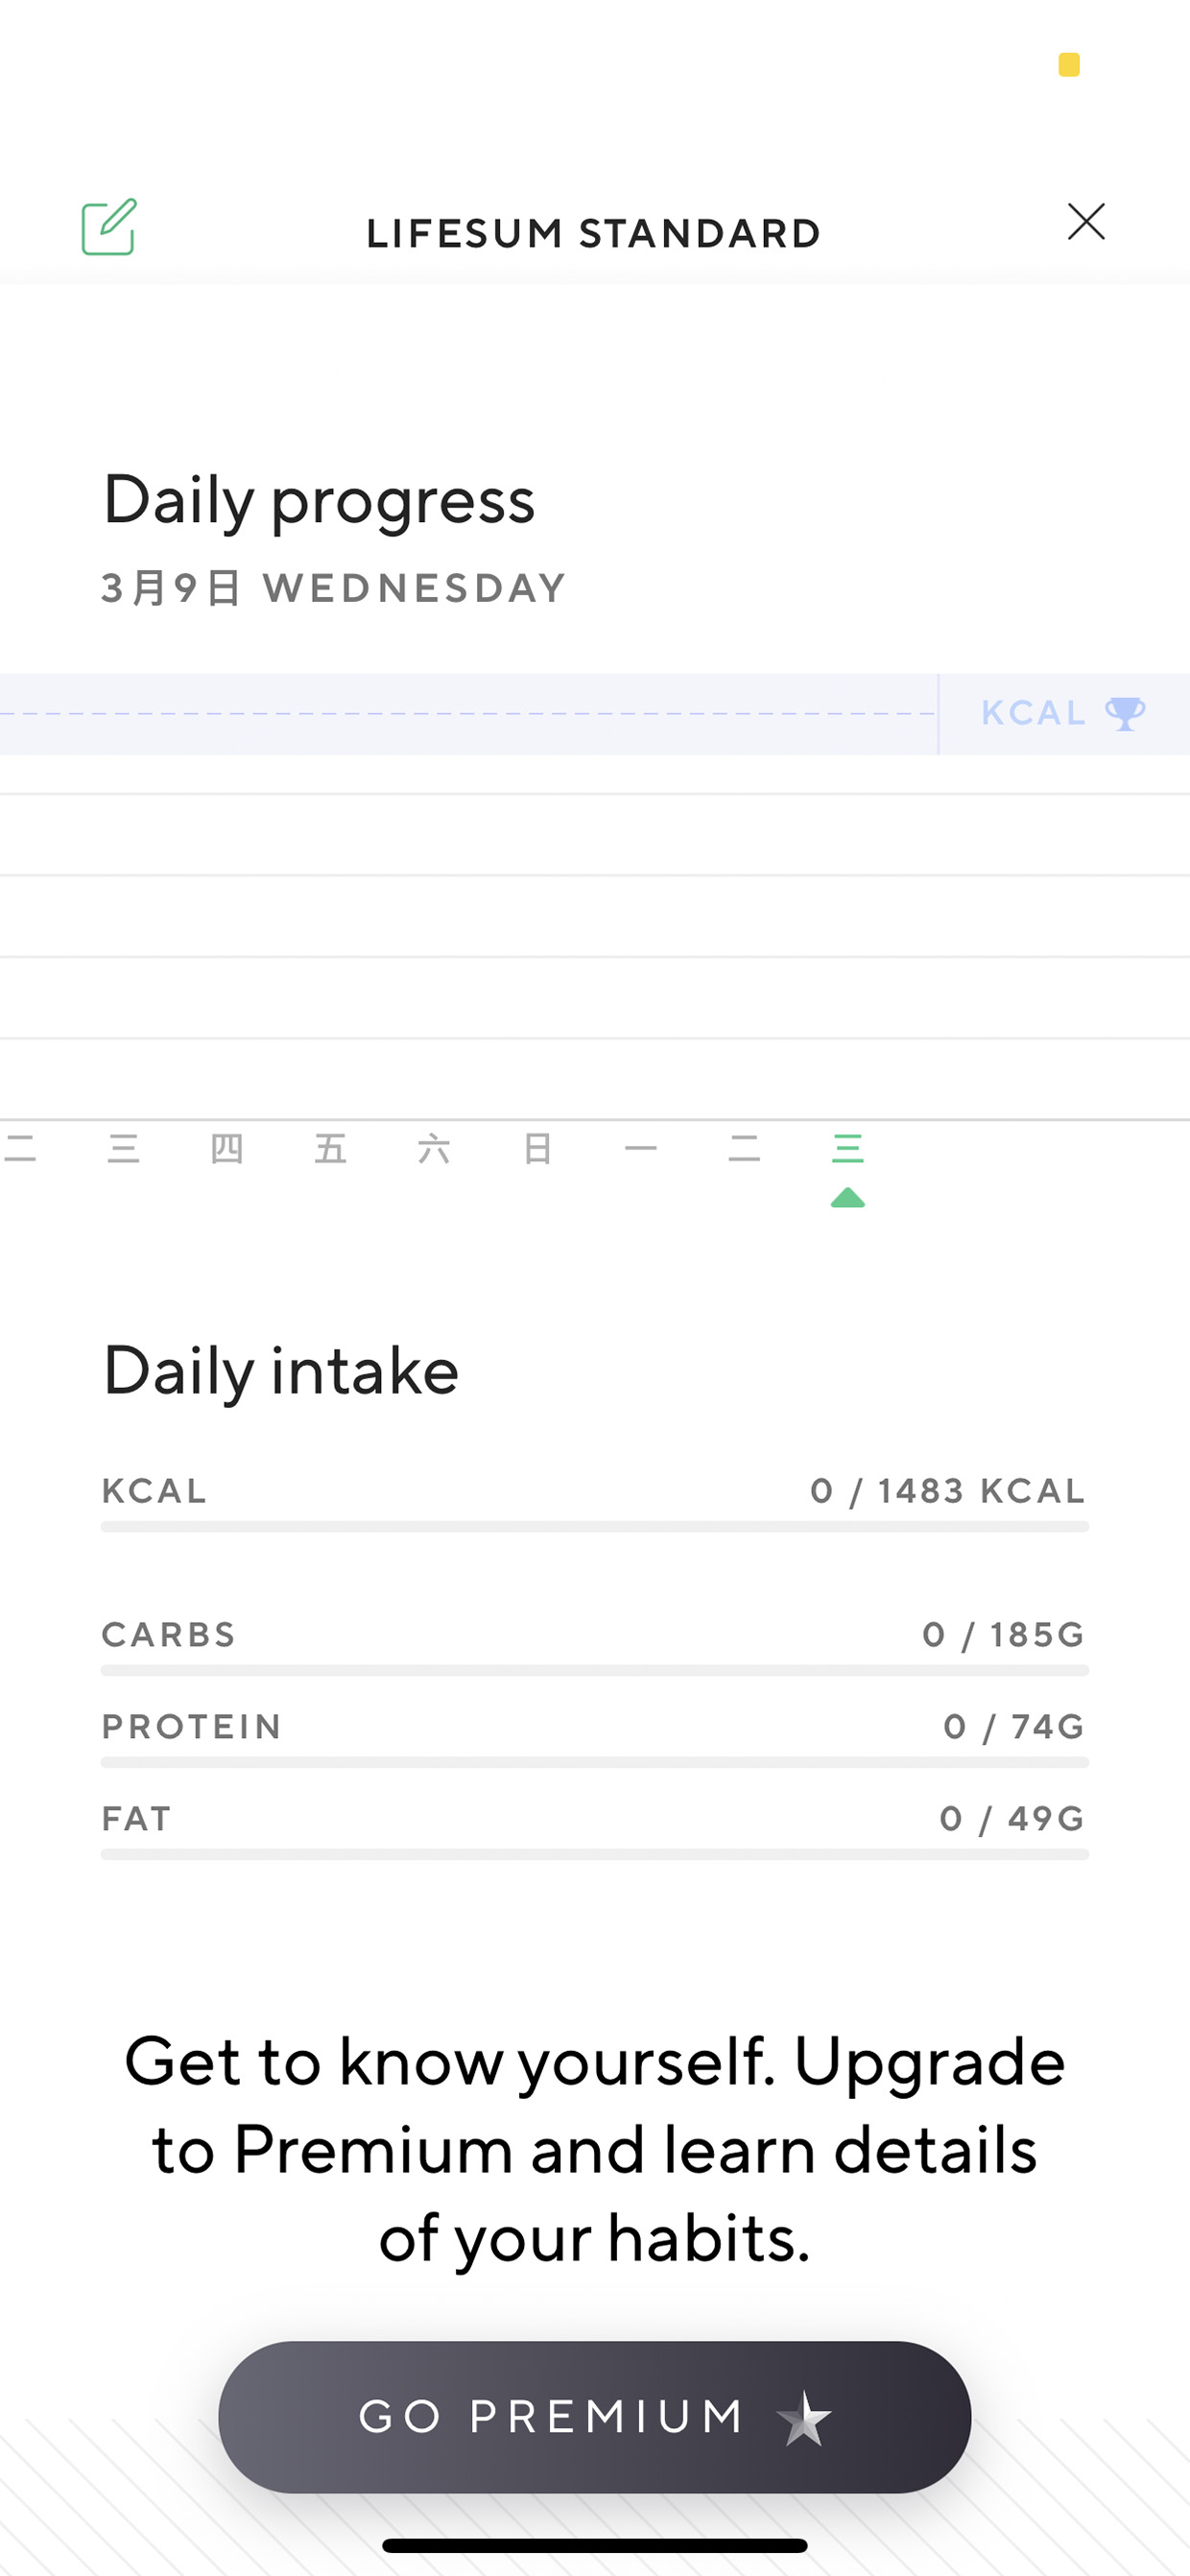Viewport: 1190px width, 2576px height.
Task: Select the 六 day in chart
Action: pos(434,1149)
